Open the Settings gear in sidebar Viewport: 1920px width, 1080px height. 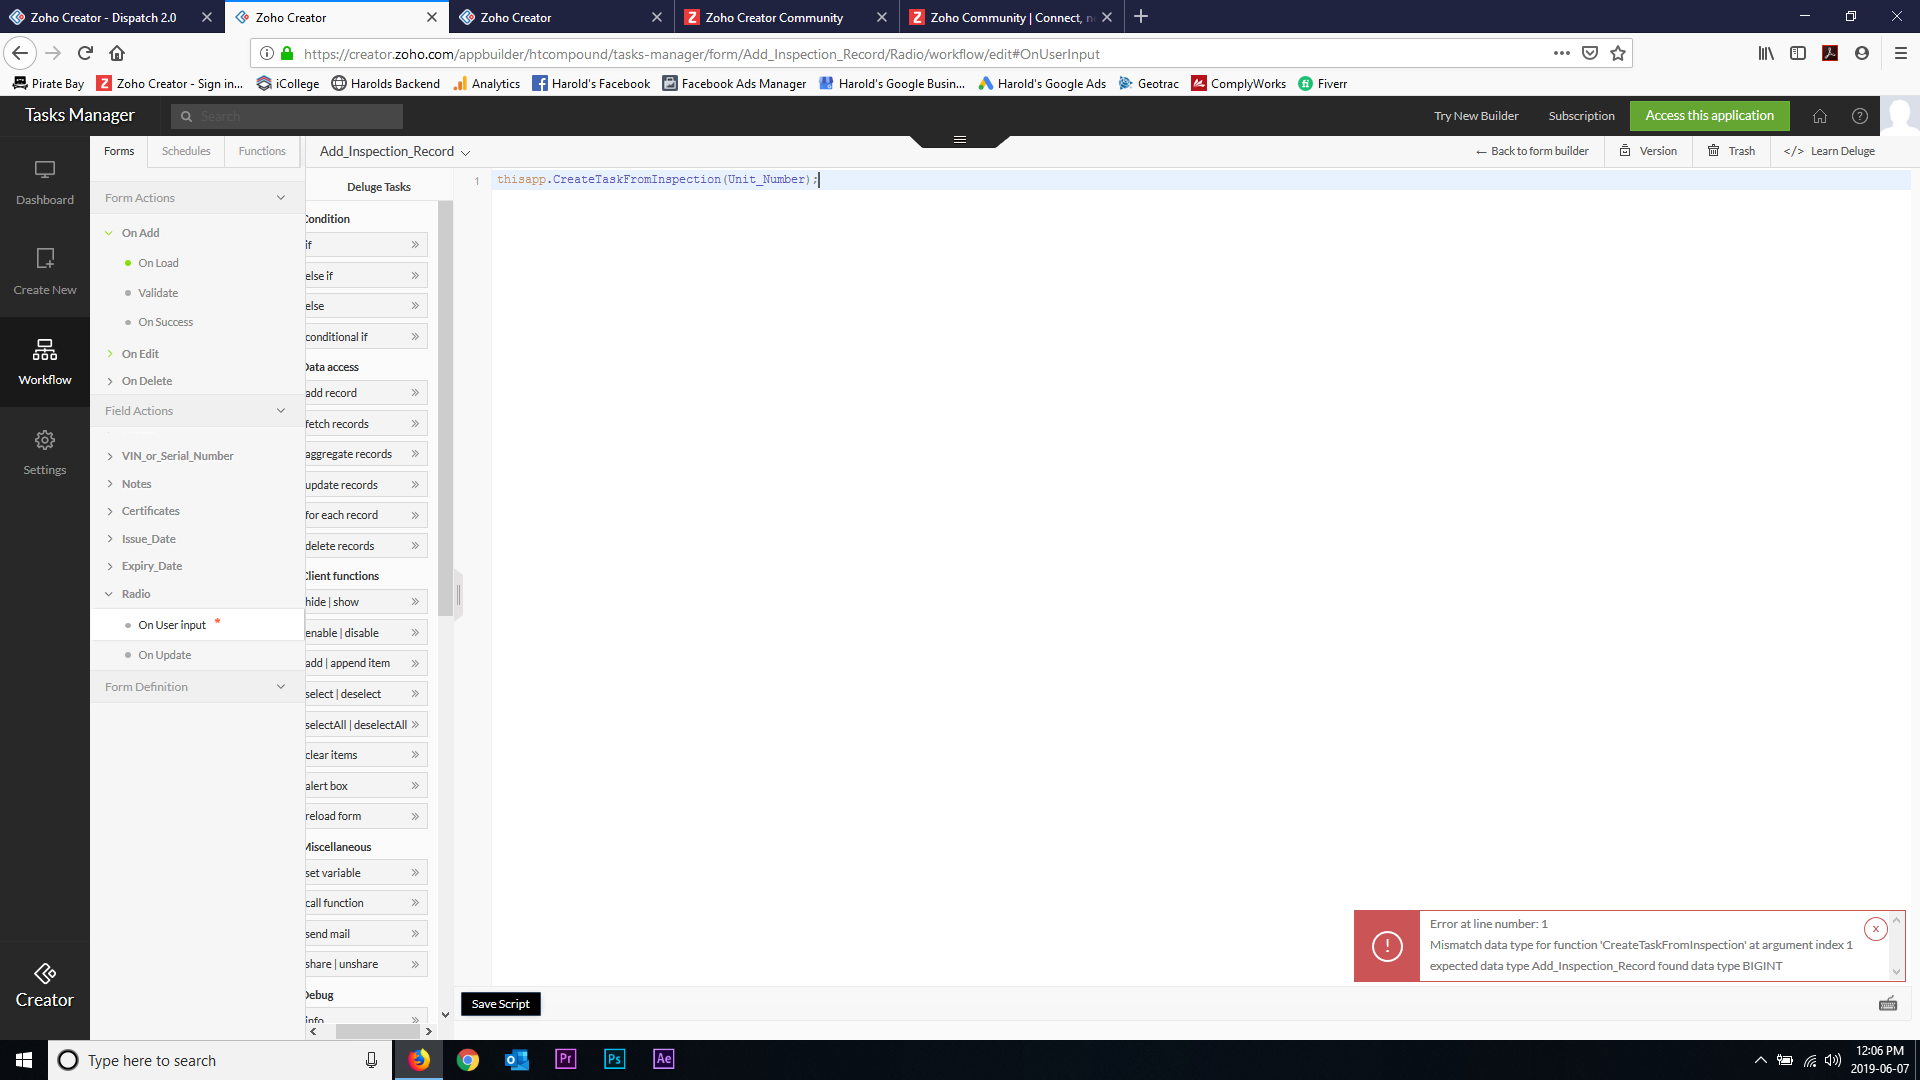(x=45, y=452)
